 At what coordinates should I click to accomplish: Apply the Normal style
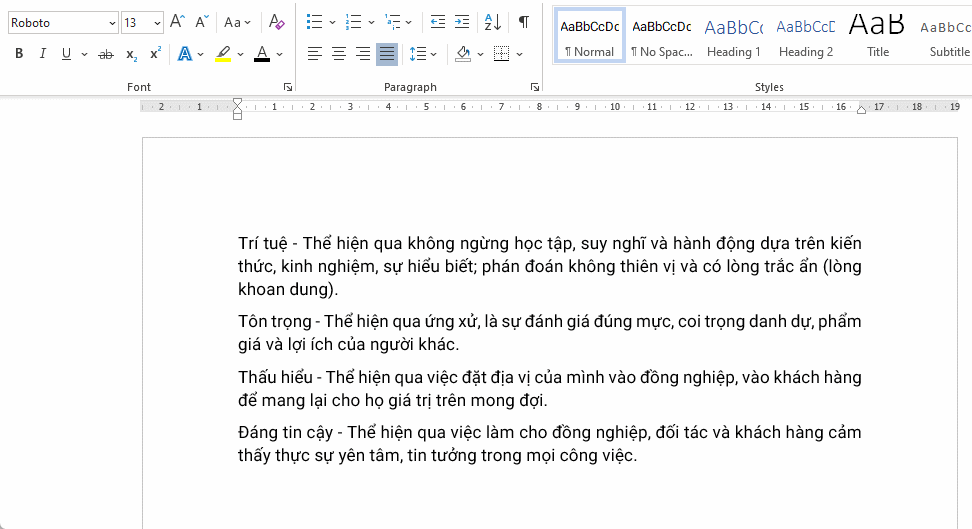590,35
